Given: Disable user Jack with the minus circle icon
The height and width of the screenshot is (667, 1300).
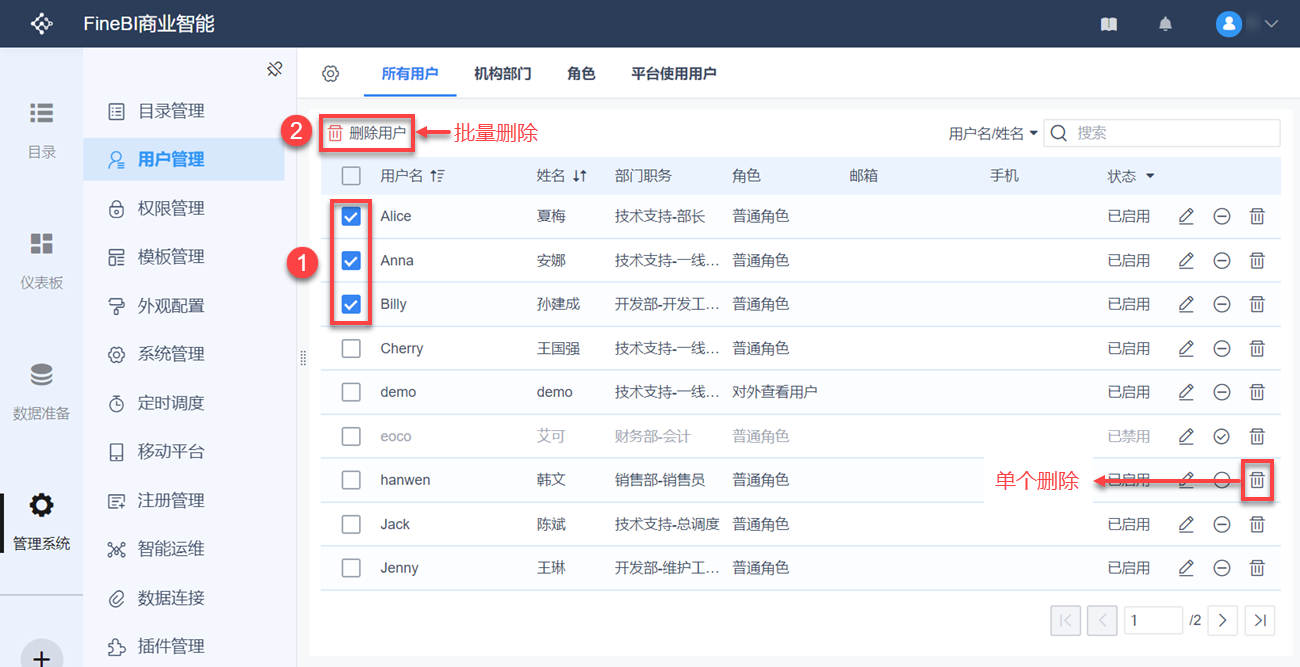Looking at the screenshot, I should (x=1222, y=524).
